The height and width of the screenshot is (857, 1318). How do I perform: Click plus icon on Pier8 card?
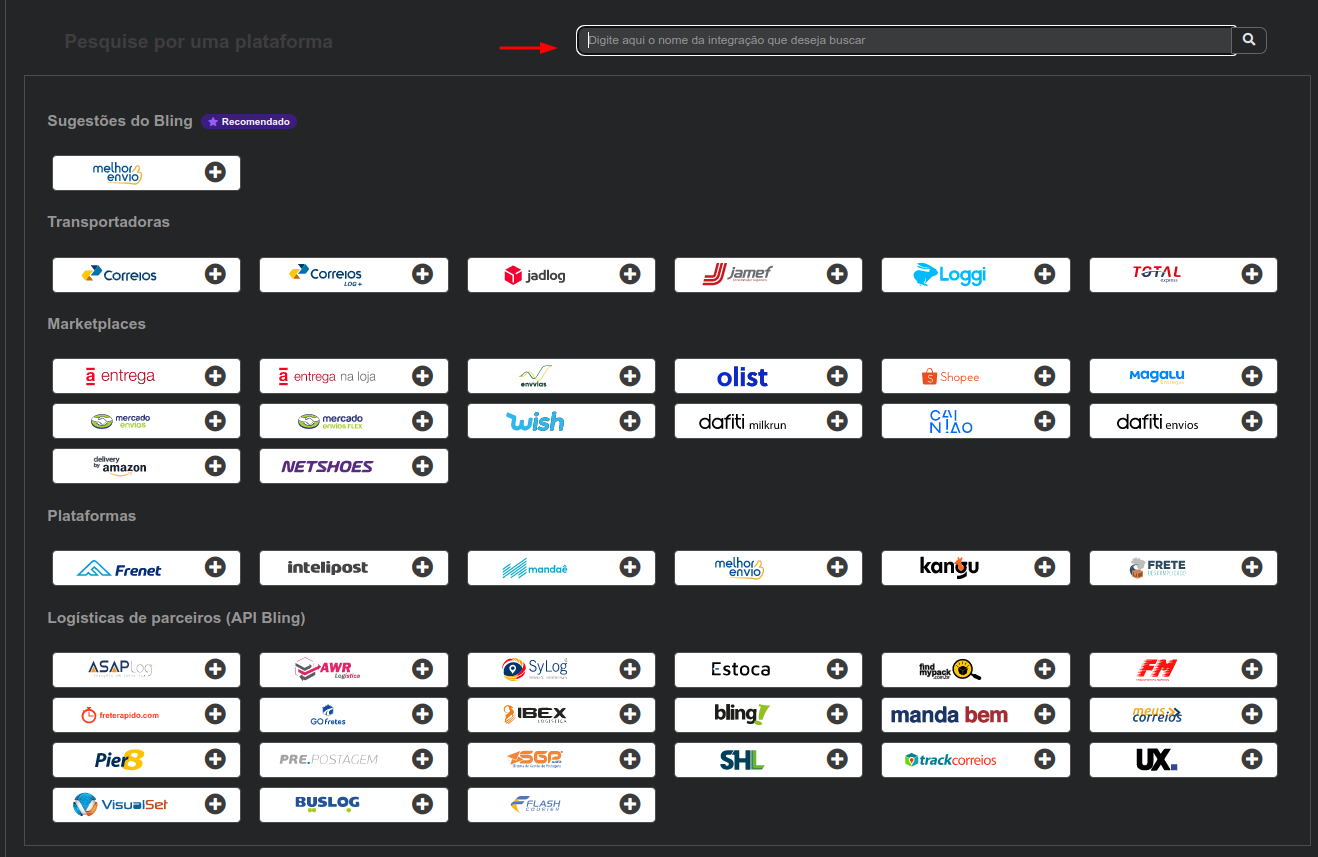point(215,759)
